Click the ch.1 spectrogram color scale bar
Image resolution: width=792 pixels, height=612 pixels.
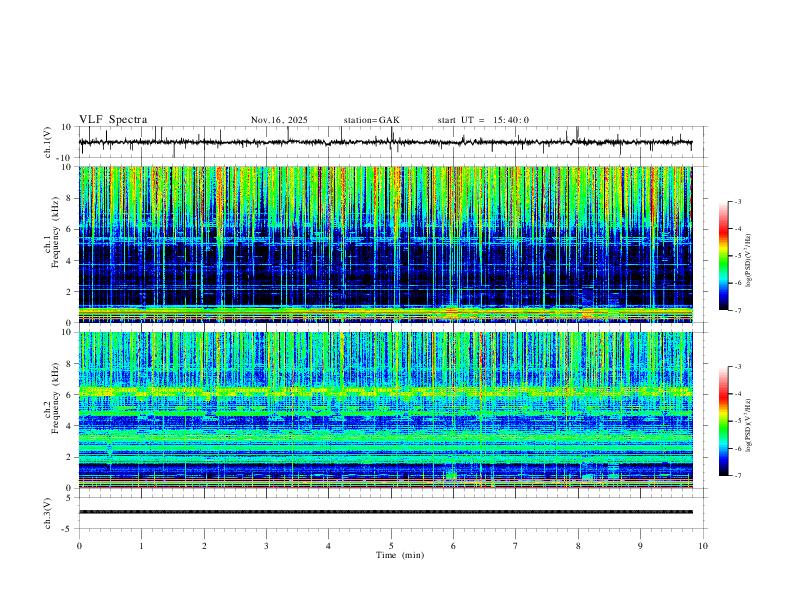click(x=723, y=256)
